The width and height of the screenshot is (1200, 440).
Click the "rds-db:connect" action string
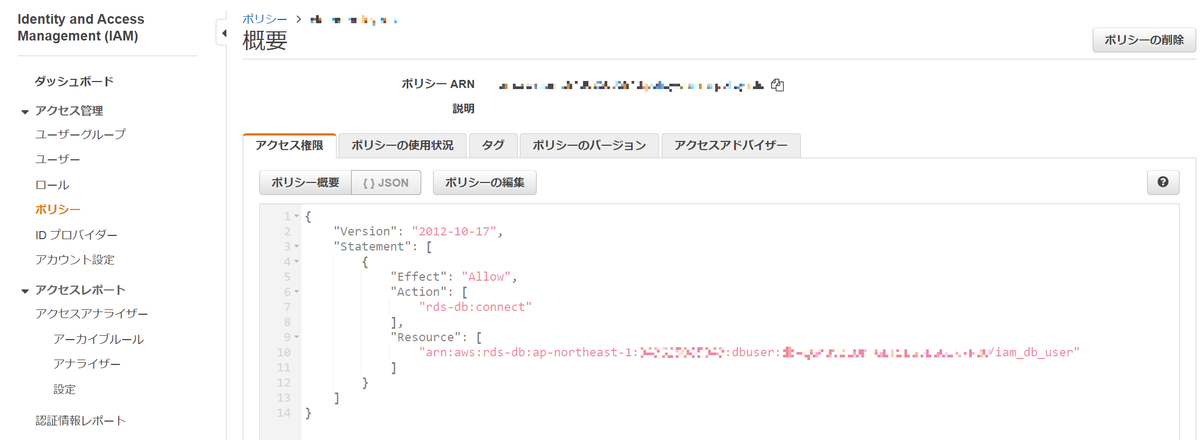pos(475,307)
